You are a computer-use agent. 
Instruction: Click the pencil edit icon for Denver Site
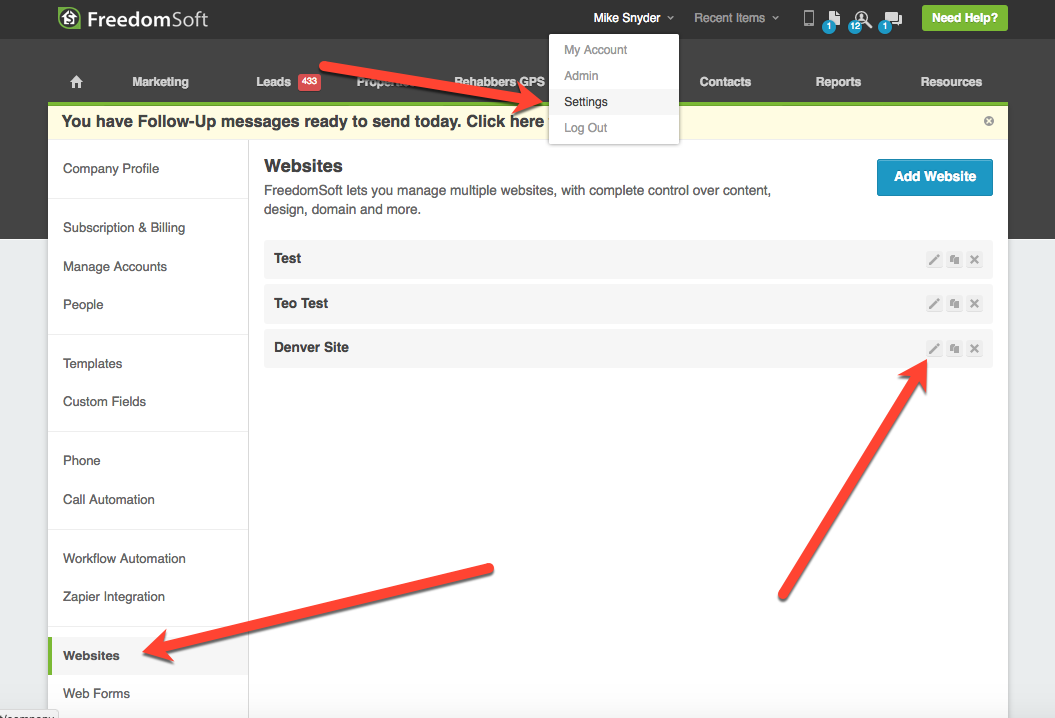934,348
